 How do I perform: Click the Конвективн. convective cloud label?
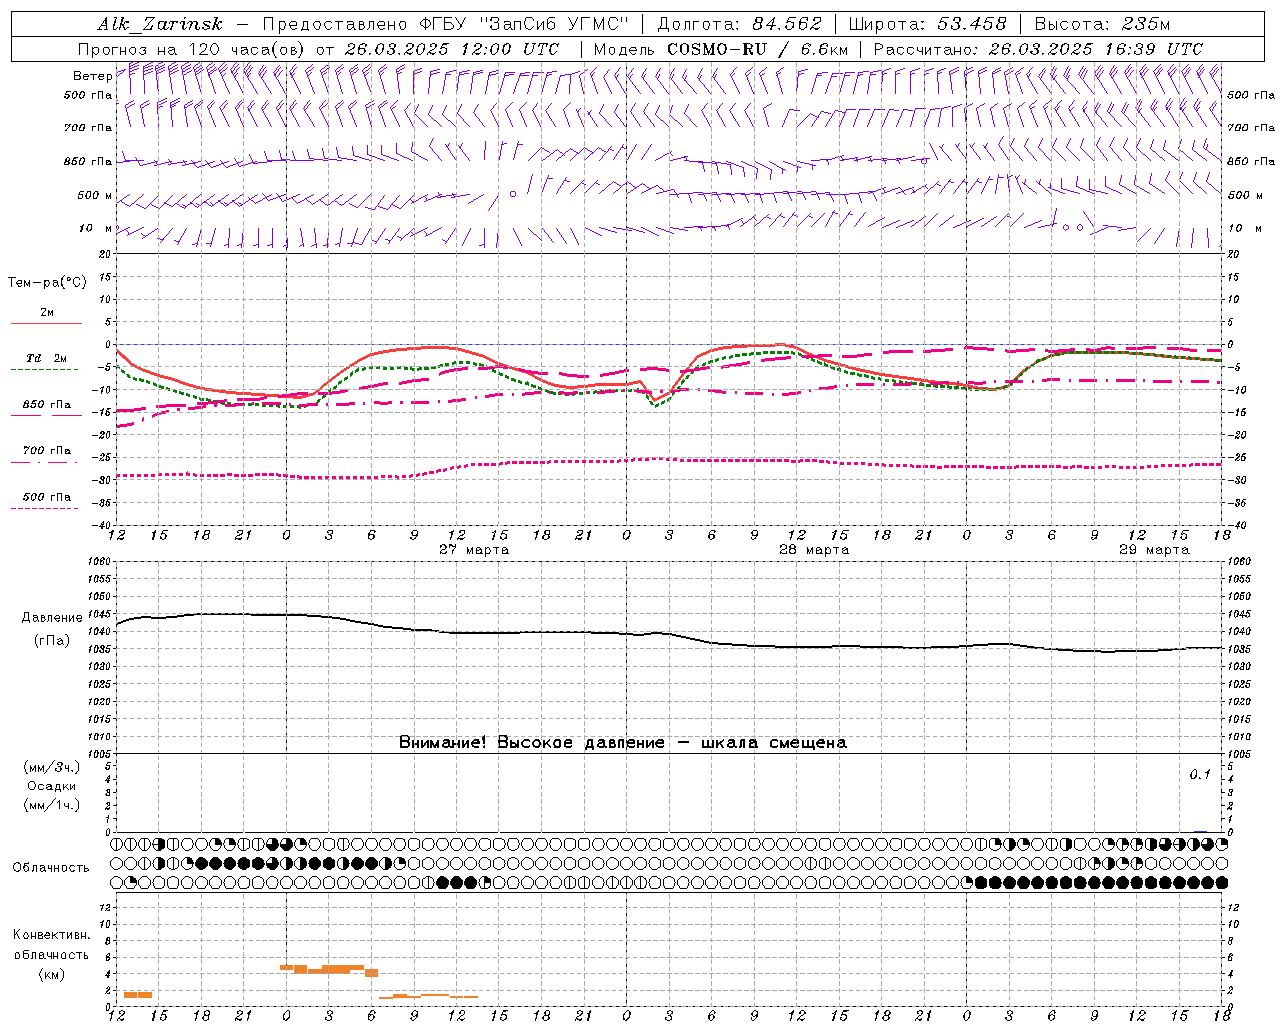click(x=51, y=935)
